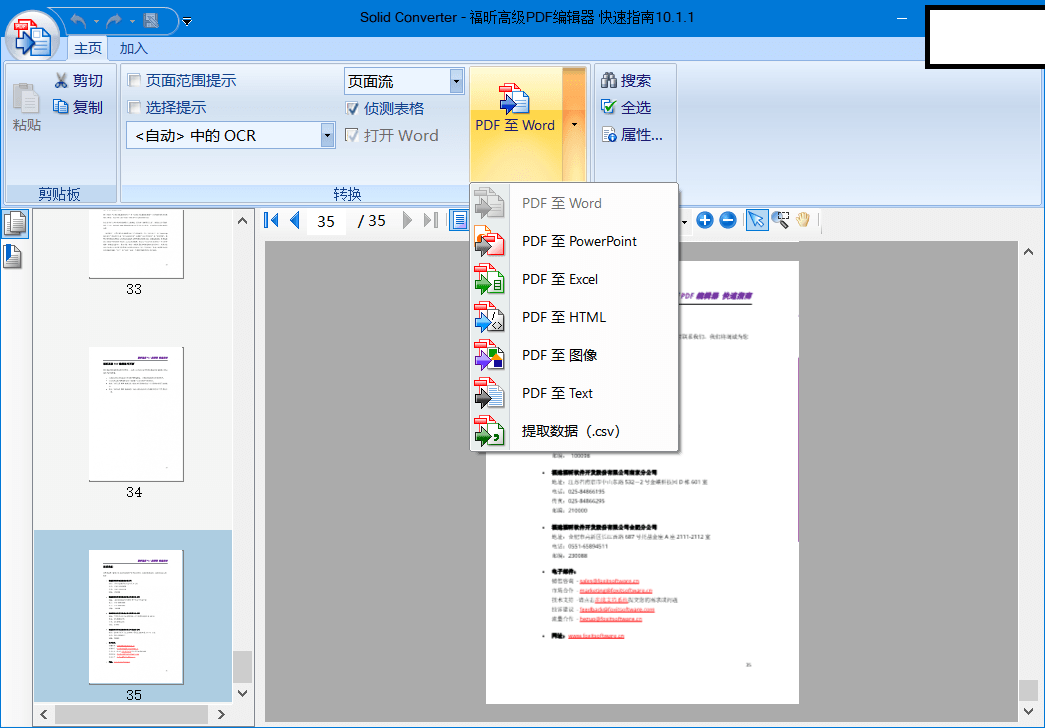Select the page 34 thumbnail

(136, 414)
